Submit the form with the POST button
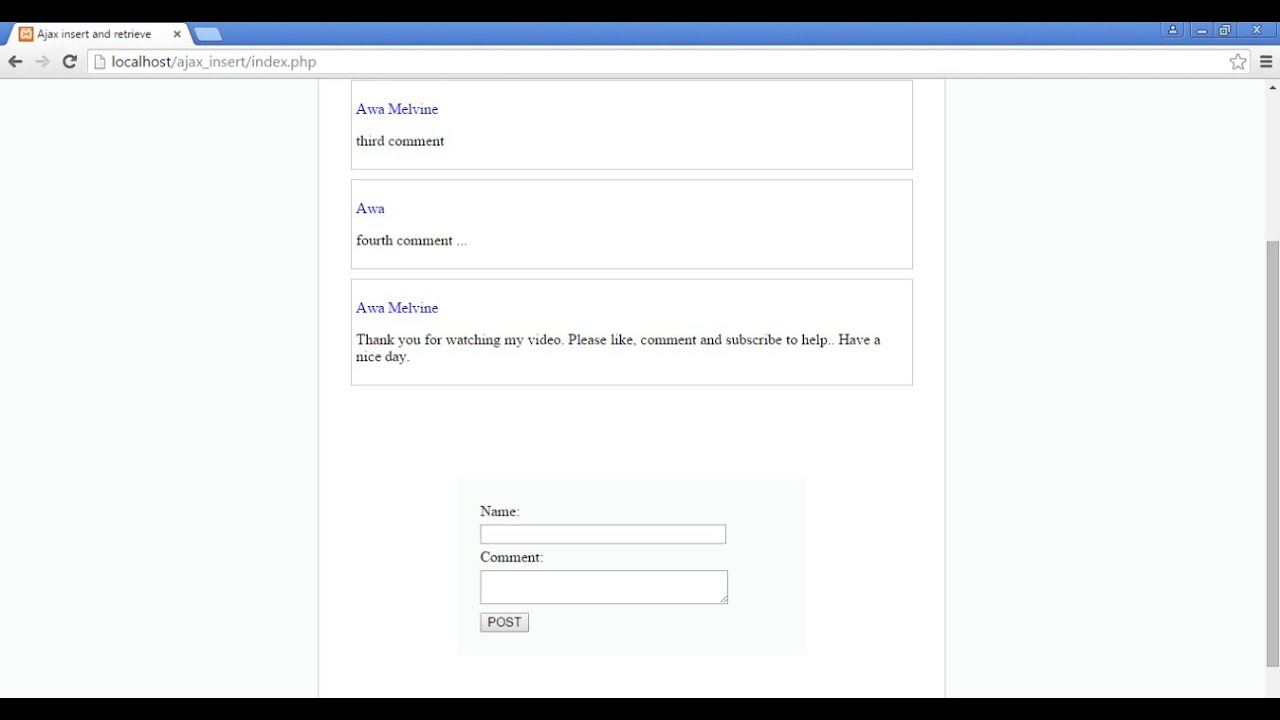 [x=504, y=622]
